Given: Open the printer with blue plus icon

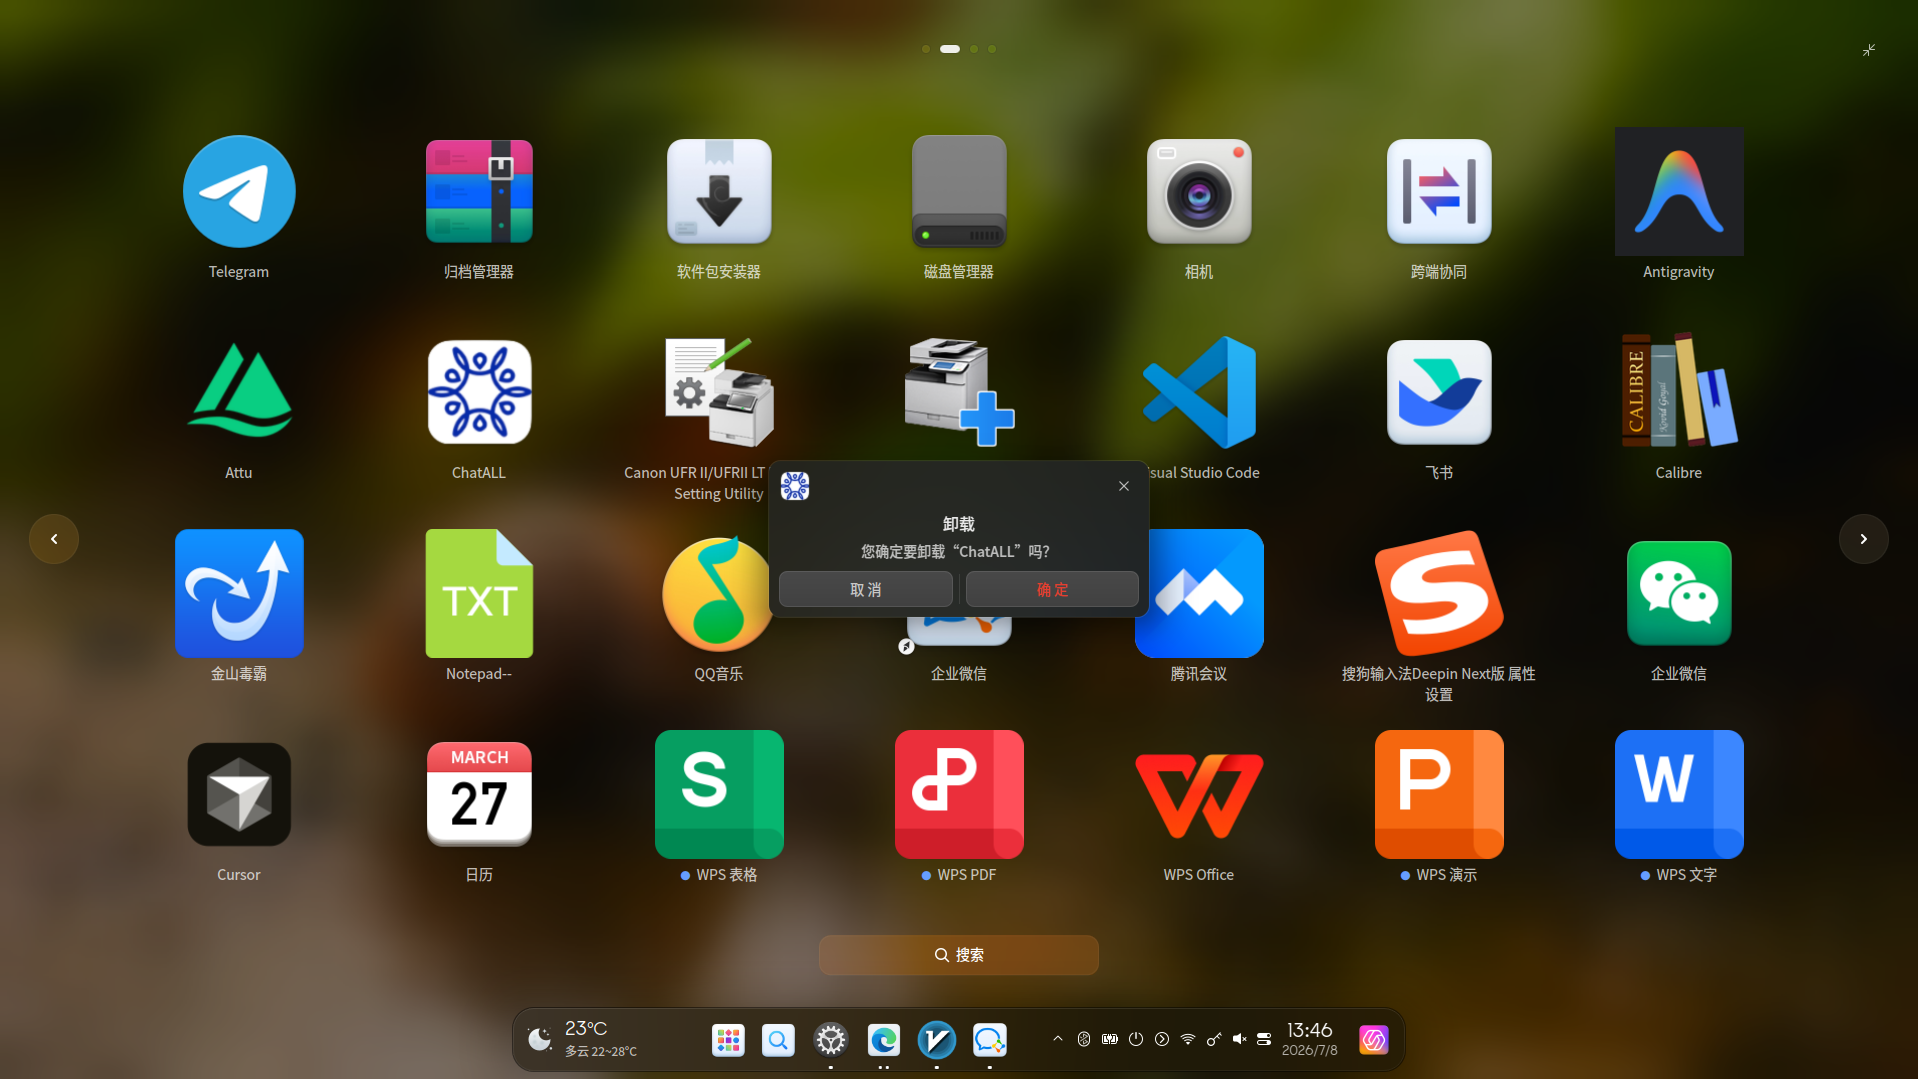Looking at the screenshot, I should (x=959, y=392).
